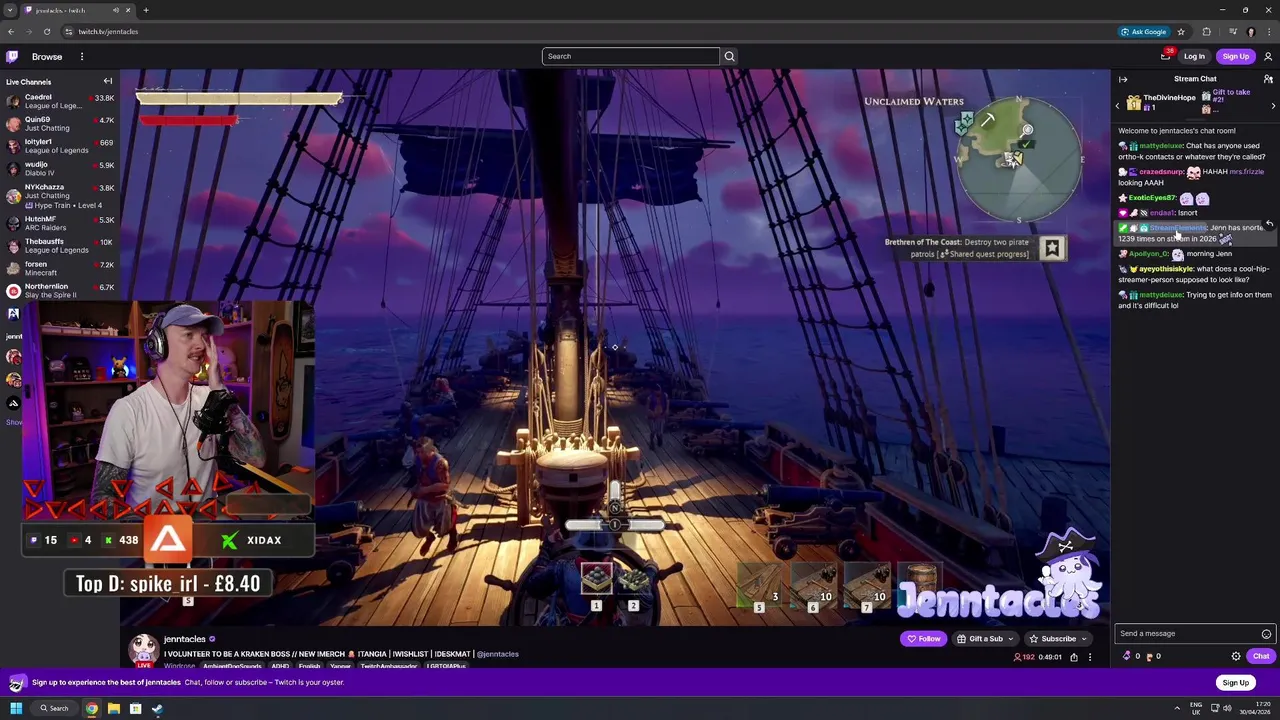Open the media controls icon in Chrome
The width and height of the screenshot is (1280, 720).
pyautogui.click(x=1232, y=31)
